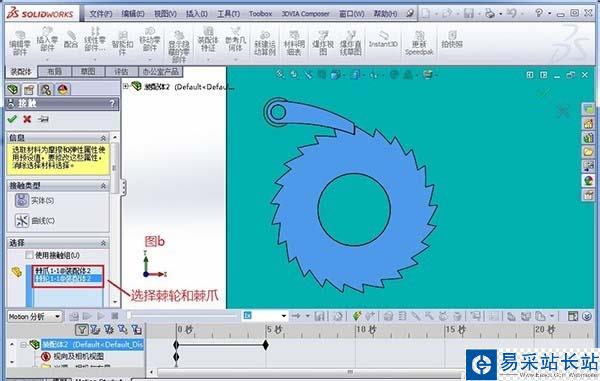Open the FeatureManager design tree tab
Viewport: 600px width, 381px height.
13,90
